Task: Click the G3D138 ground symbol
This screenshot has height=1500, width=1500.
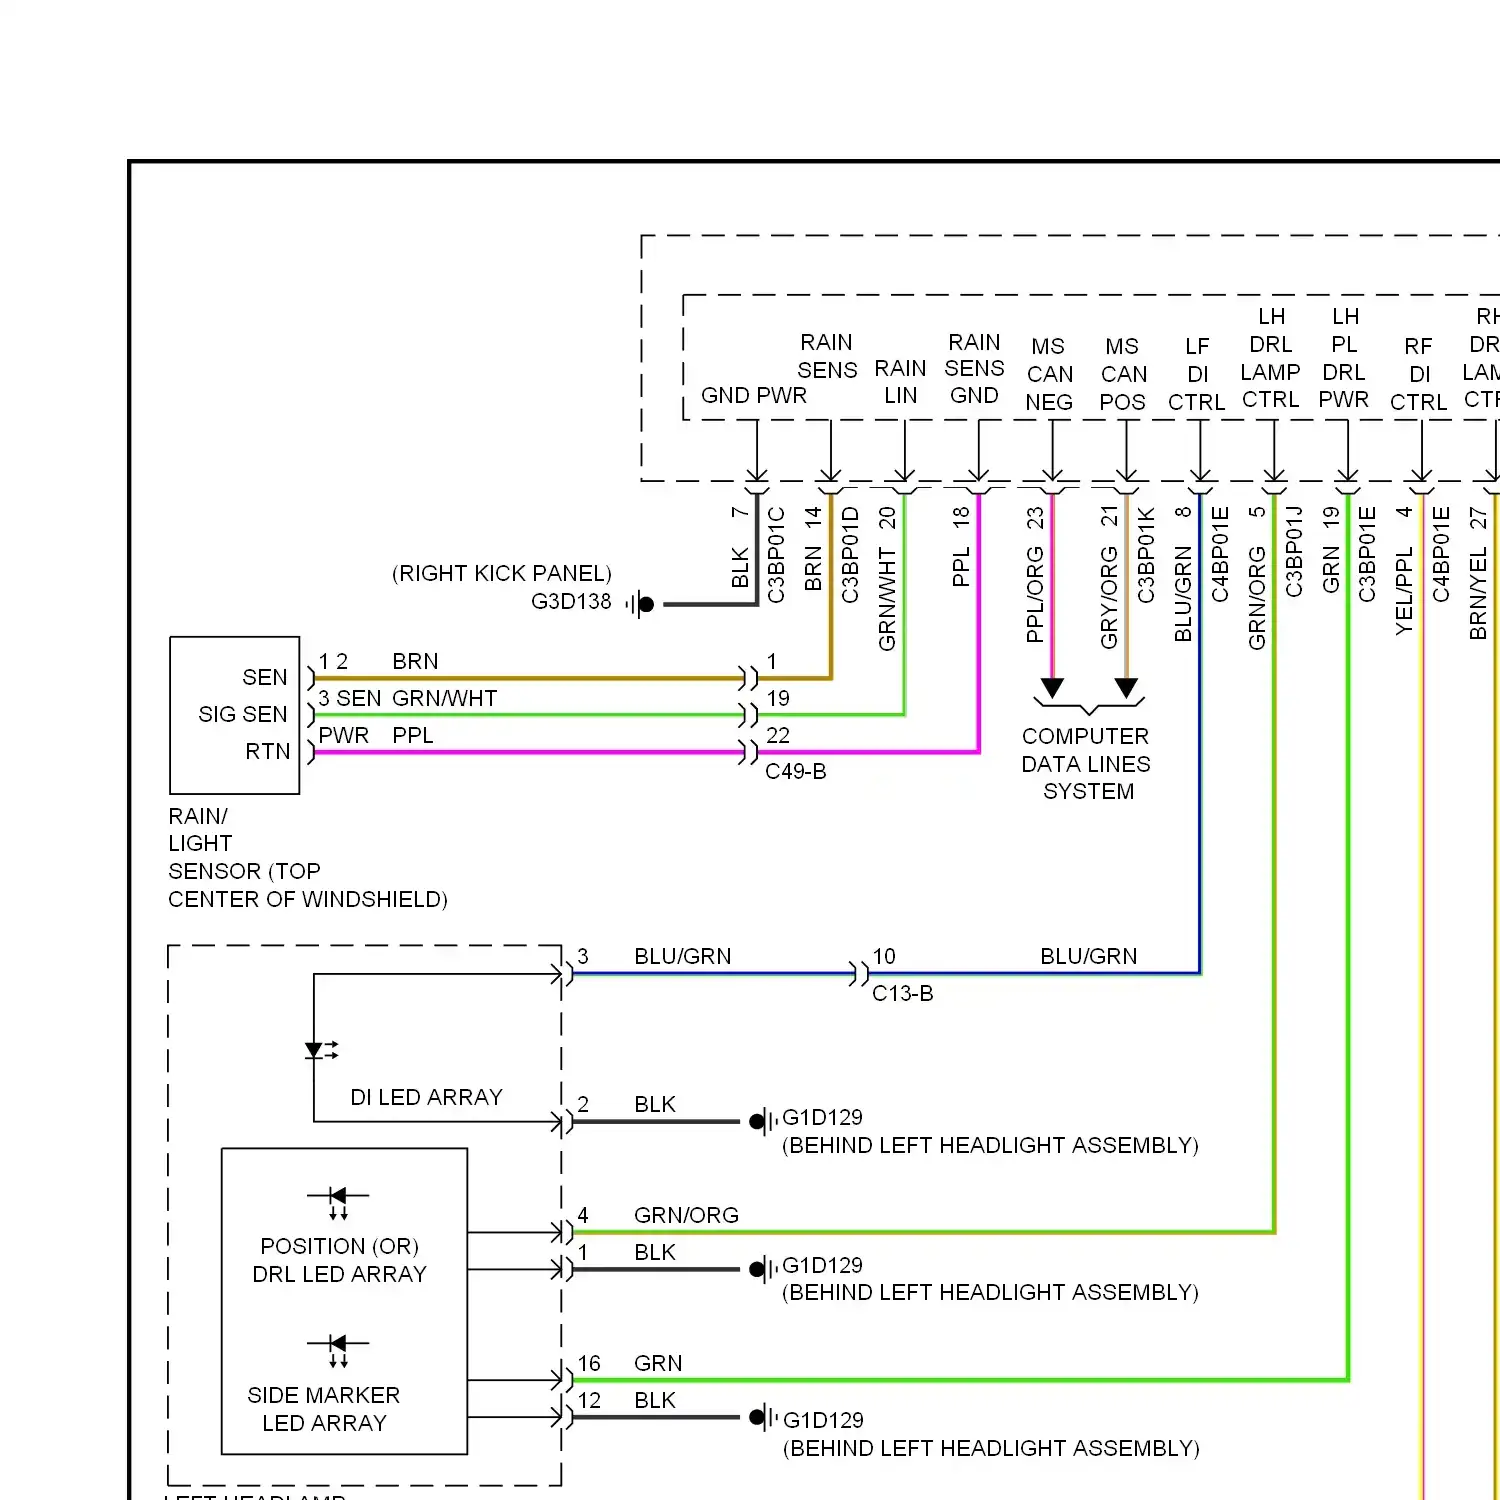Action: [640, 604]
